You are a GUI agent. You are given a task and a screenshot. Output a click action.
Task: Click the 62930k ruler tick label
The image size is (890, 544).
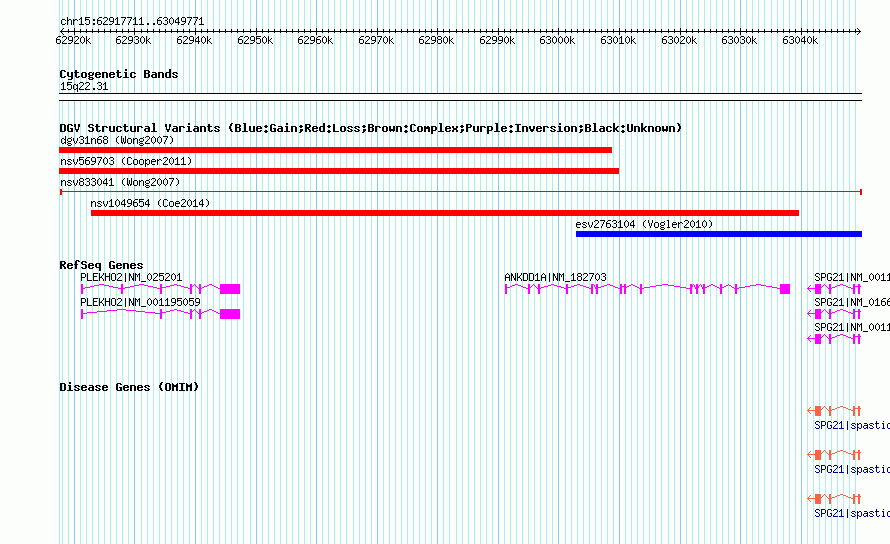click(x=133, y=40)
